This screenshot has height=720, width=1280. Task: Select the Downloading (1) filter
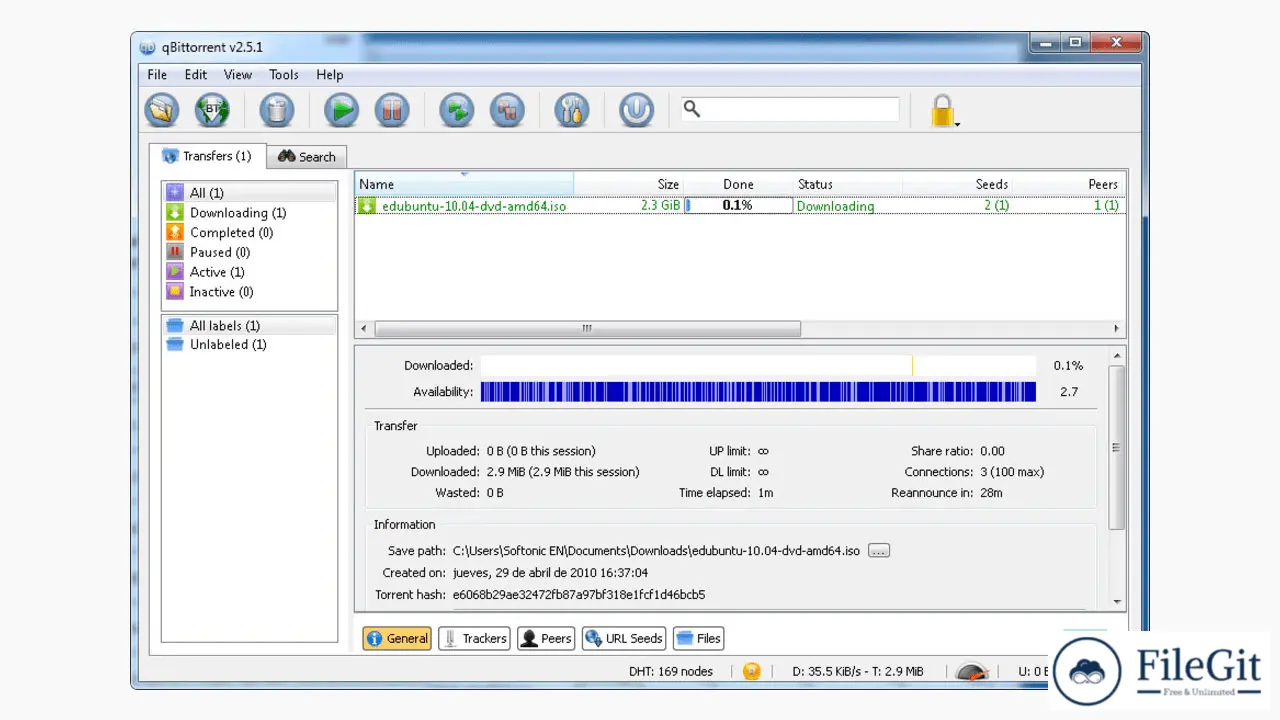[250, 213]
